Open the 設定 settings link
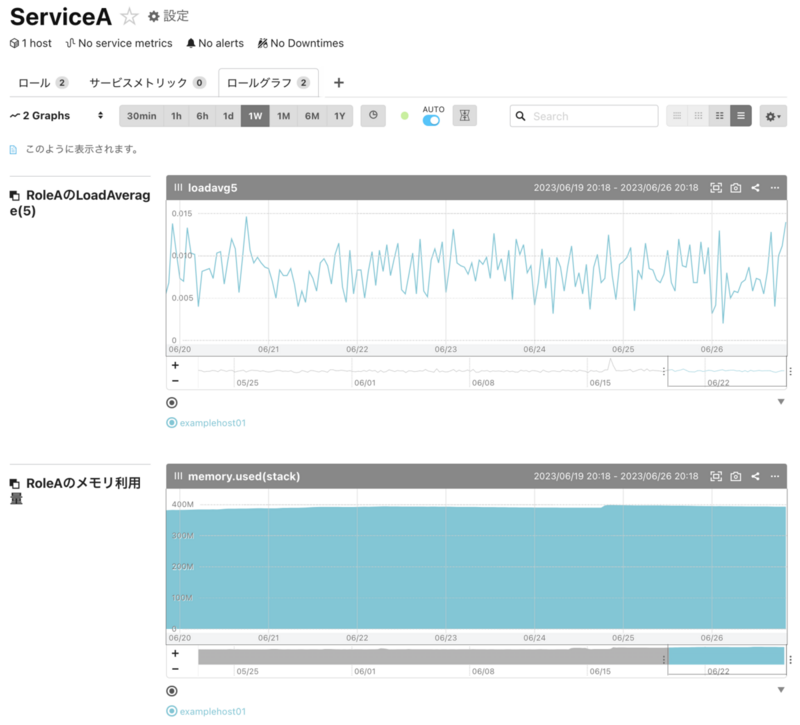 (168, 16)
